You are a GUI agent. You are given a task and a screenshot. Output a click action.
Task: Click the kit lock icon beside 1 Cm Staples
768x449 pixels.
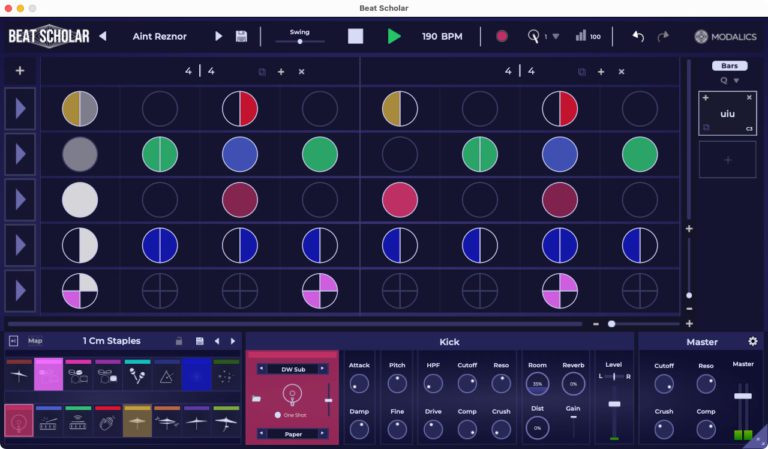(x=179, y=341)
